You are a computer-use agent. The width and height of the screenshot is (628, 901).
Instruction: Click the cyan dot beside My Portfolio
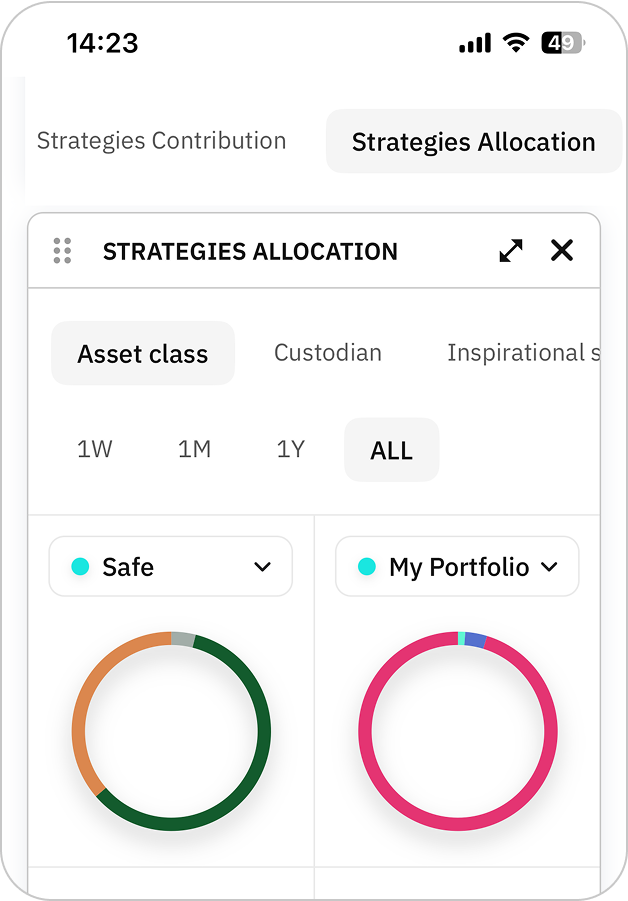(x=367, y=567)
